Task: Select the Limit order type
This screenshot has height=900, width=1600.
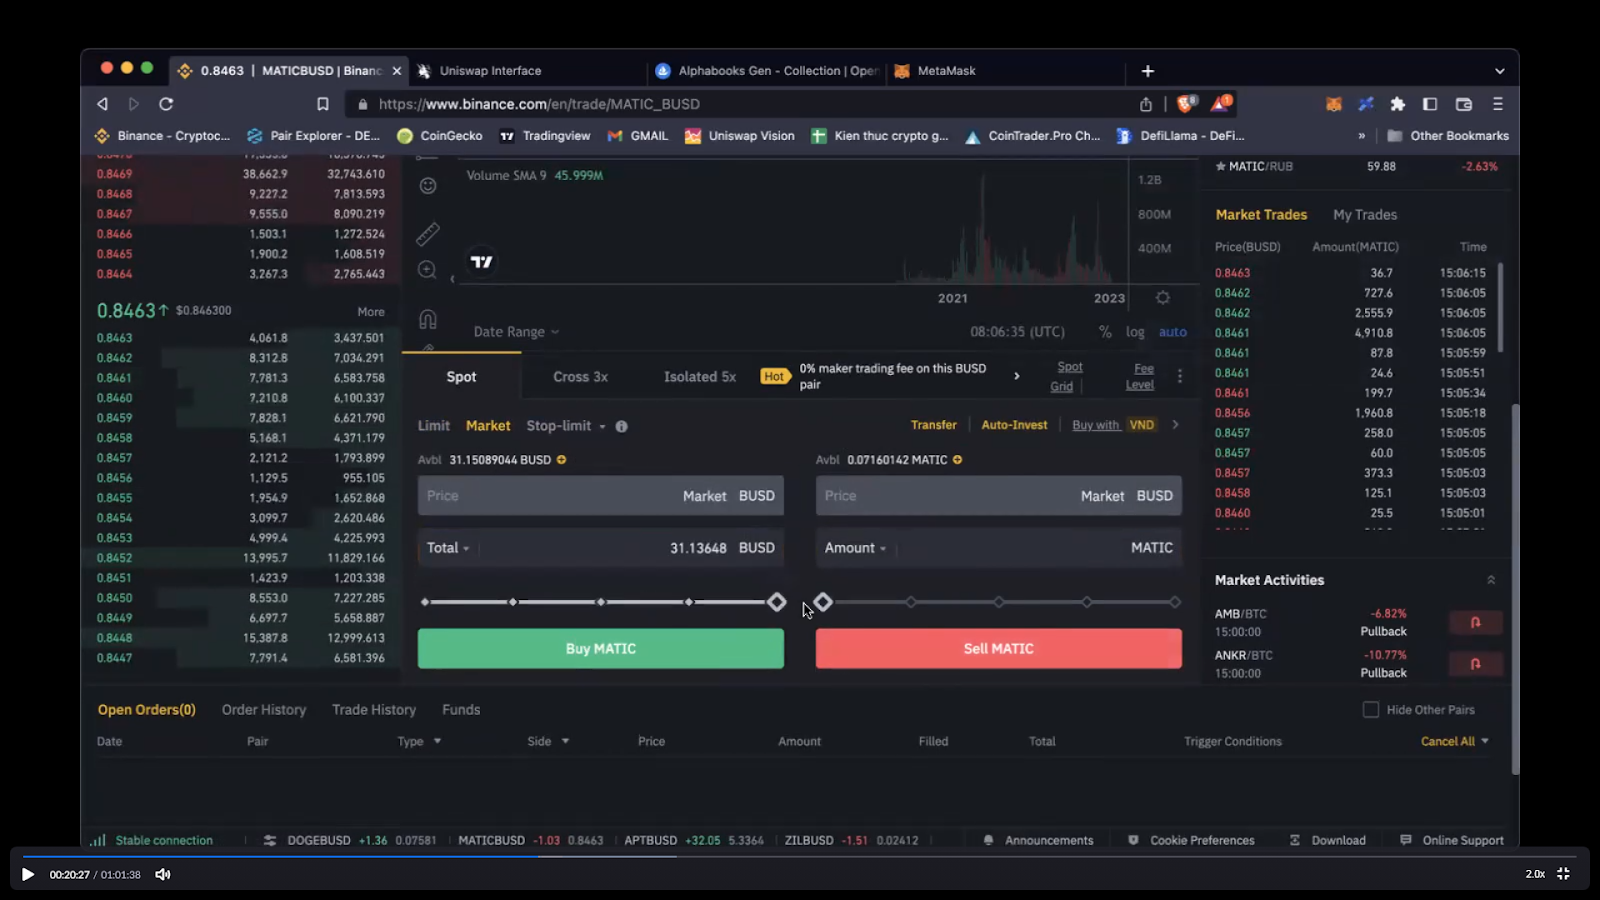Action: [433, 426]
